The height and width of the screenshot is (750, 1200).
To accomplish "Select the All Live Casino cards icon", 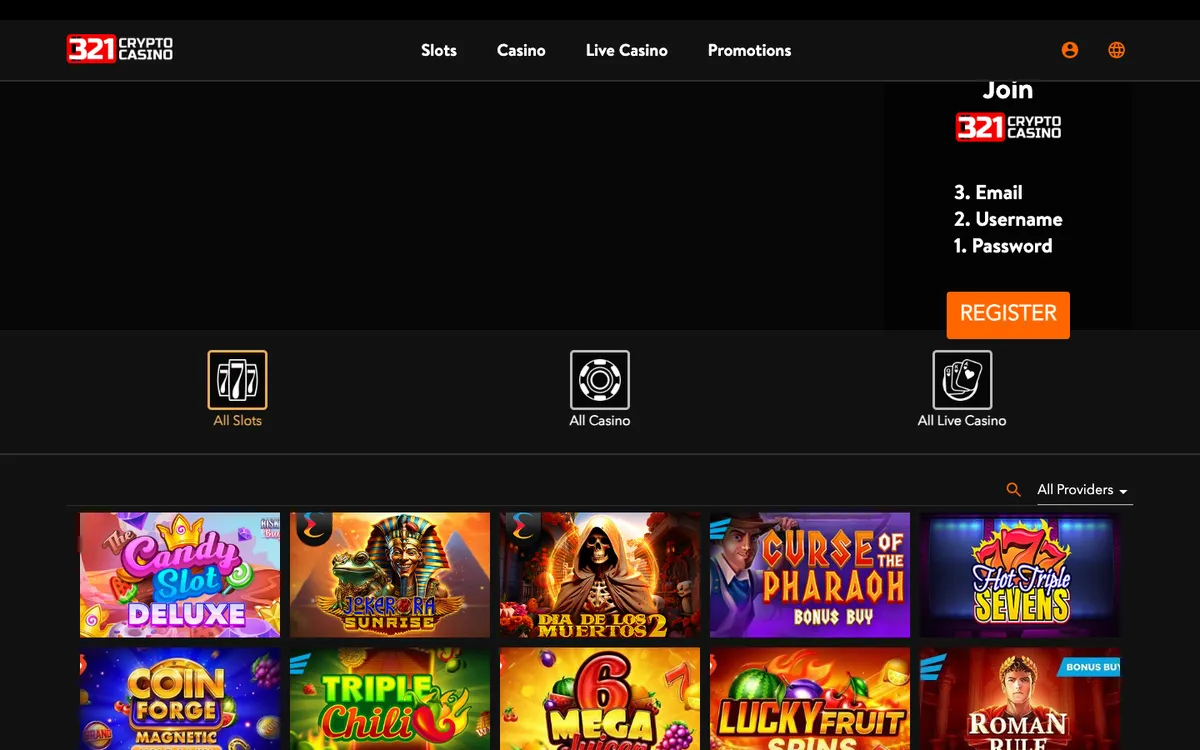I will coord(962,380).
